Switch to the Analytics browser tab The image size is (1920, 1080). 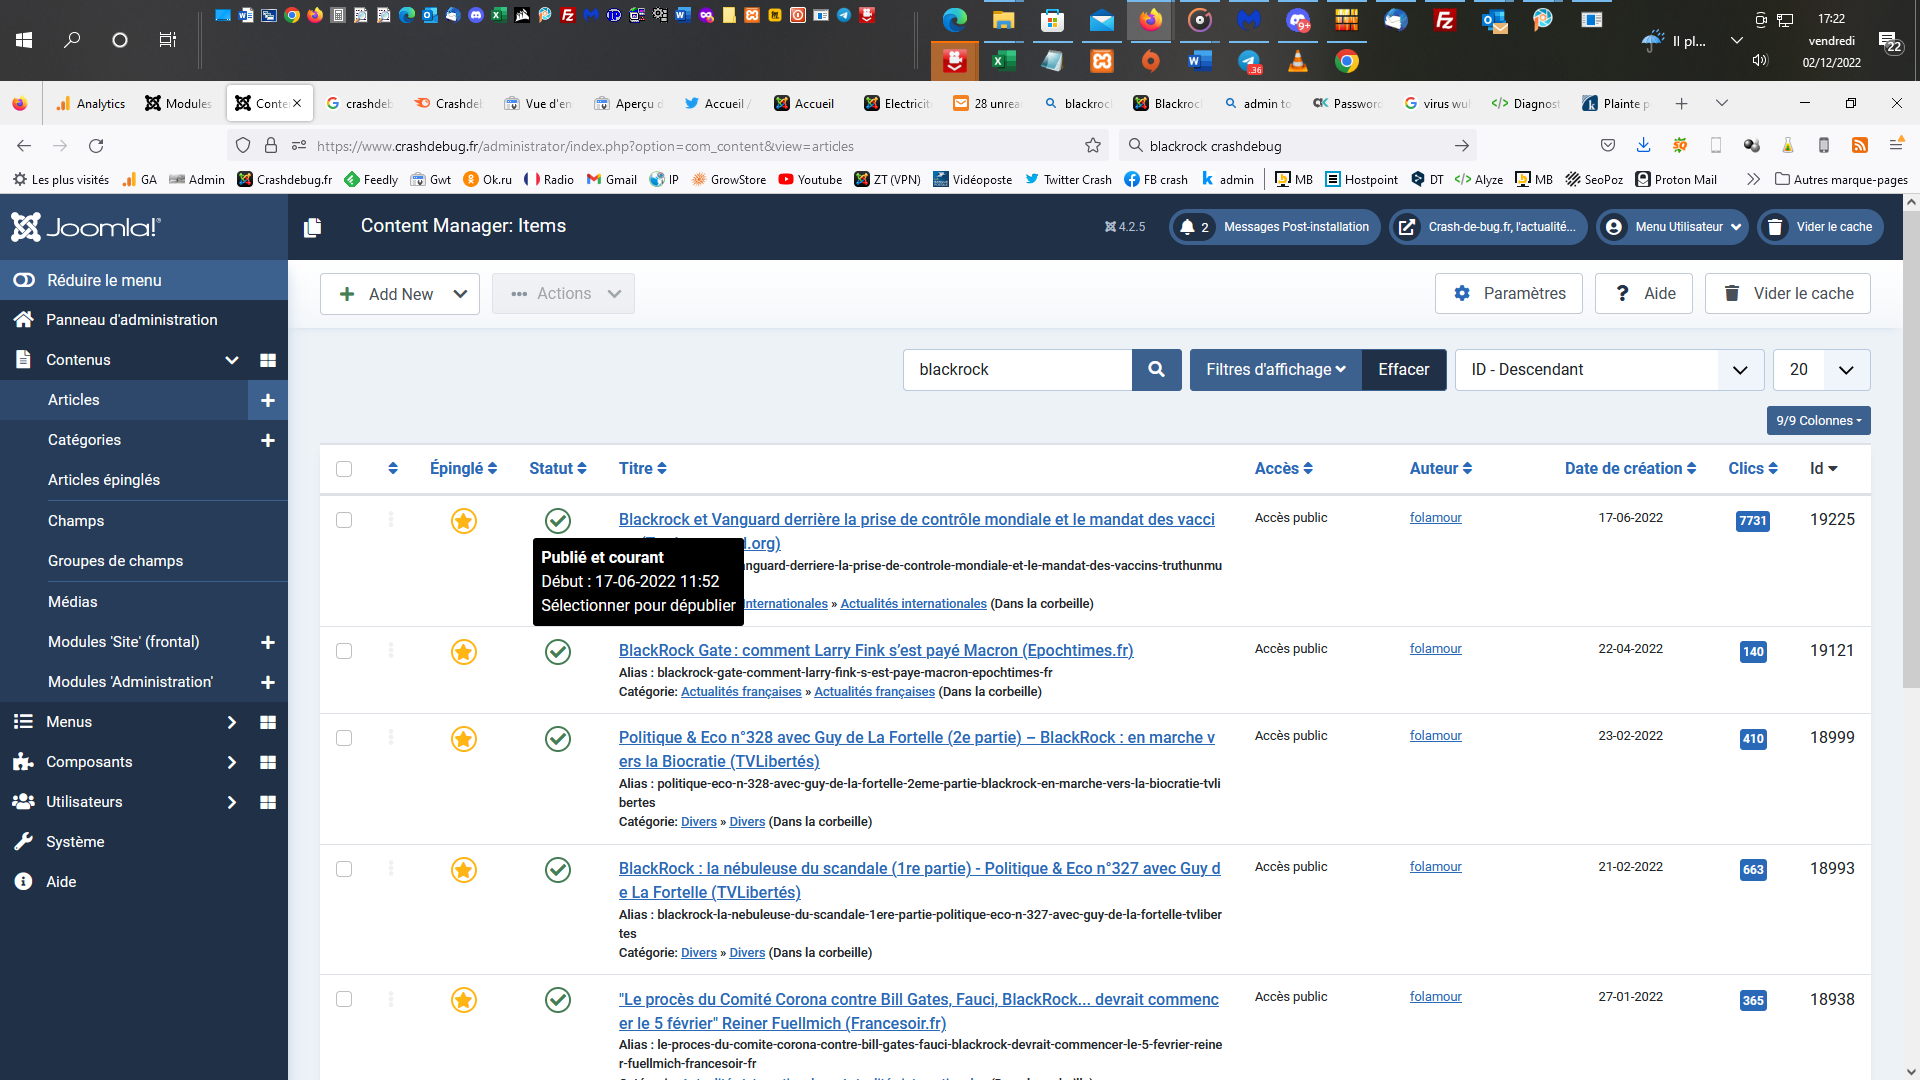[91, 103]
